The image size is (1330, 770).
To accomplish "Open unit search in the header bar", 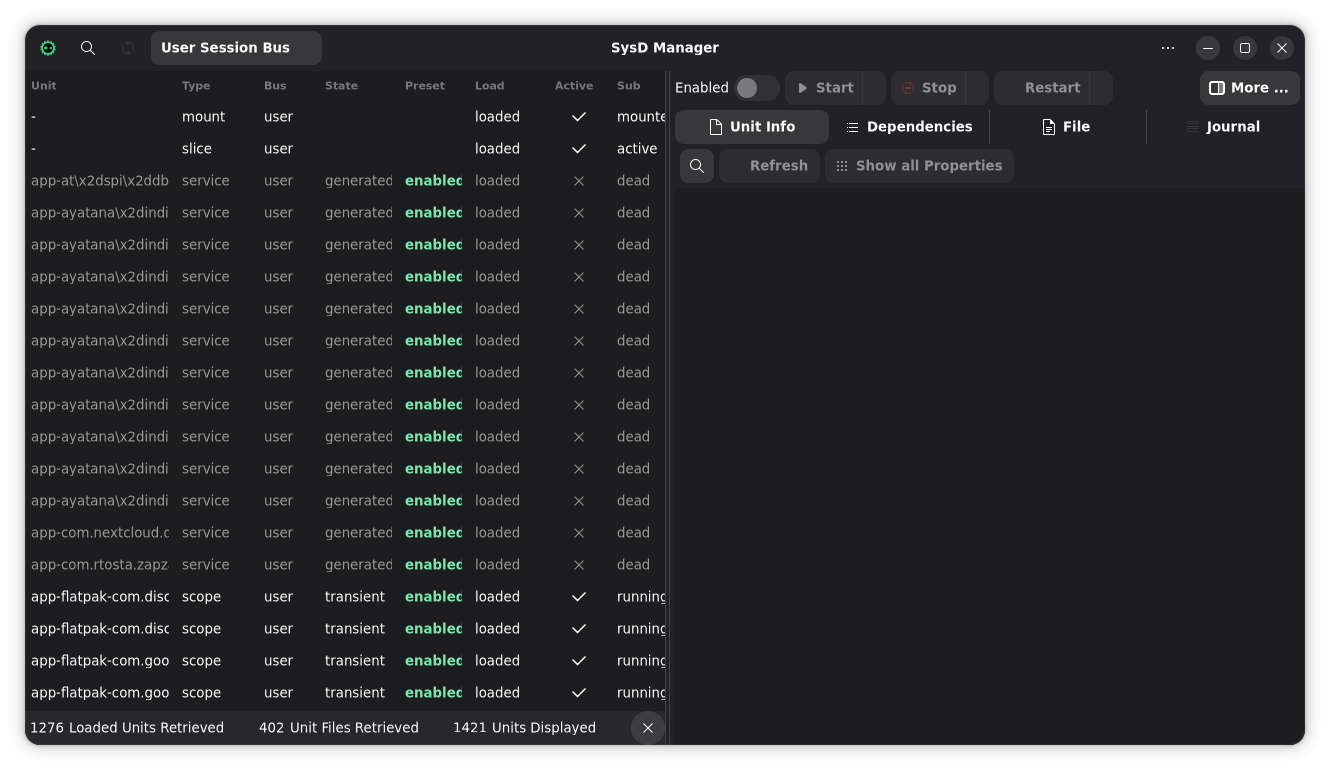I will (88, 48).
